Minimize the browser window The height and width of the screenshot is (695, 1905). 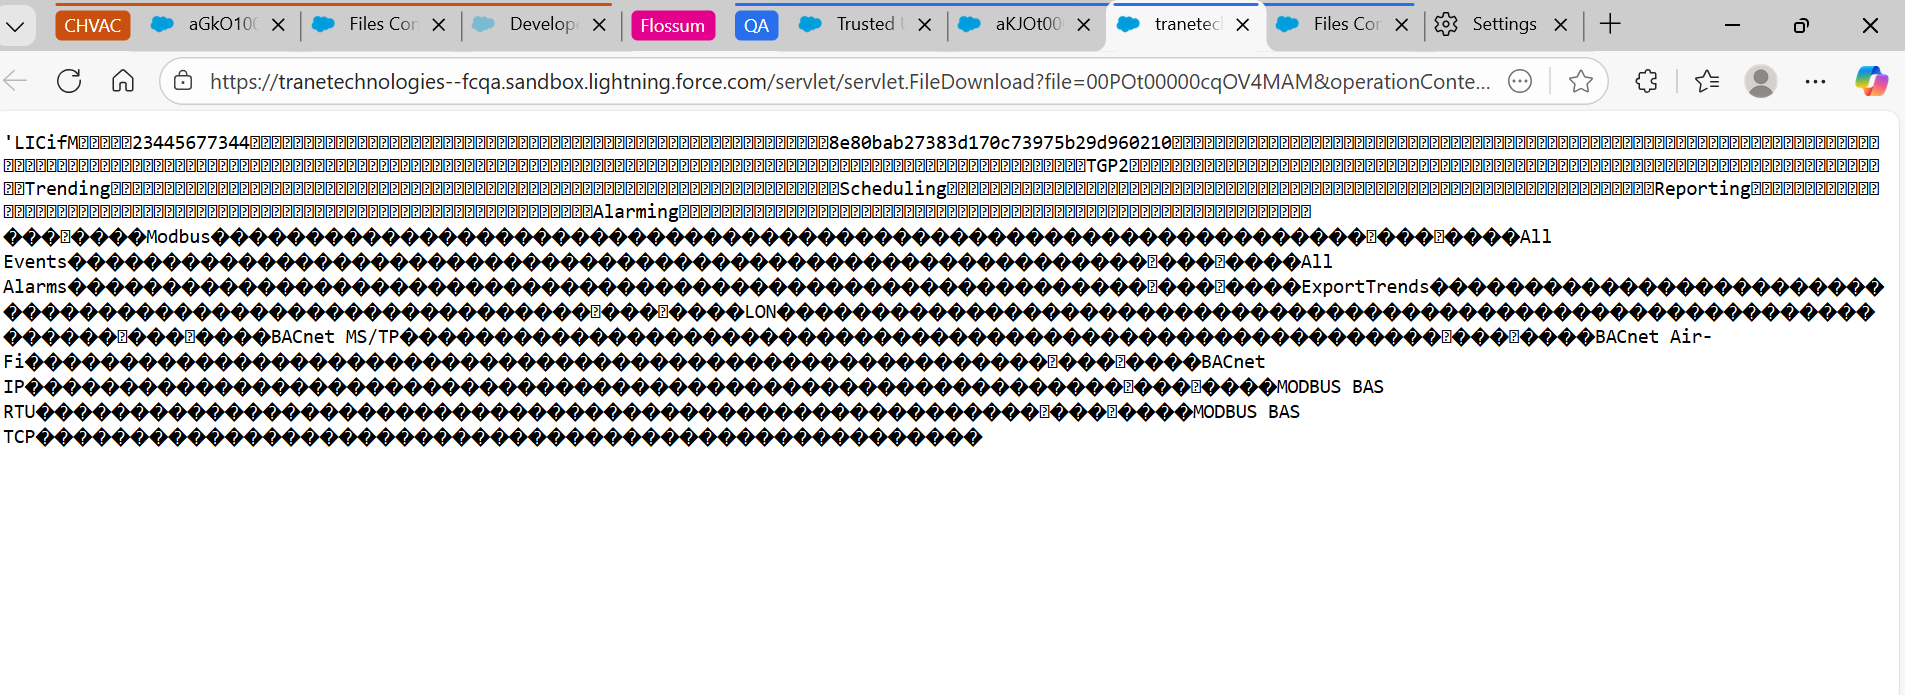pos(1733,25)
